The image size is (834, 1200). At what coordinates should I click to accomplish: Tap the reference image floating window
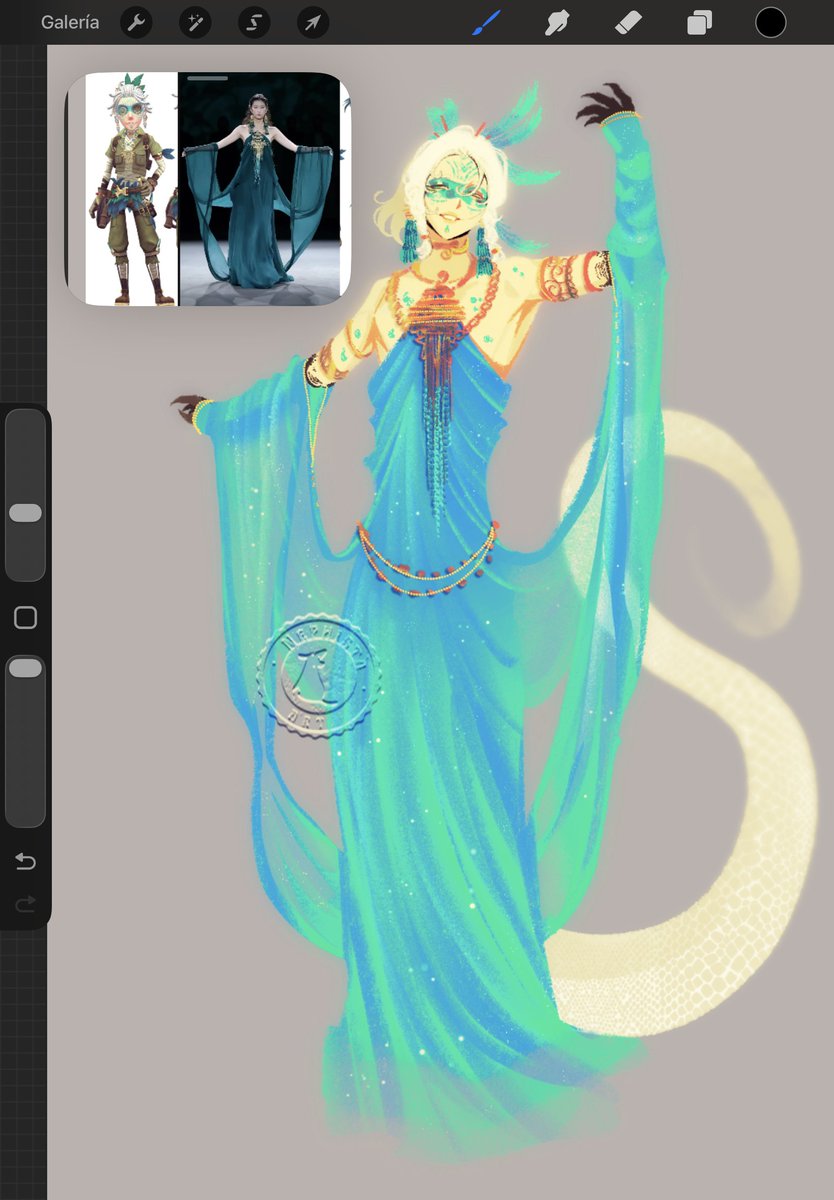208,189
